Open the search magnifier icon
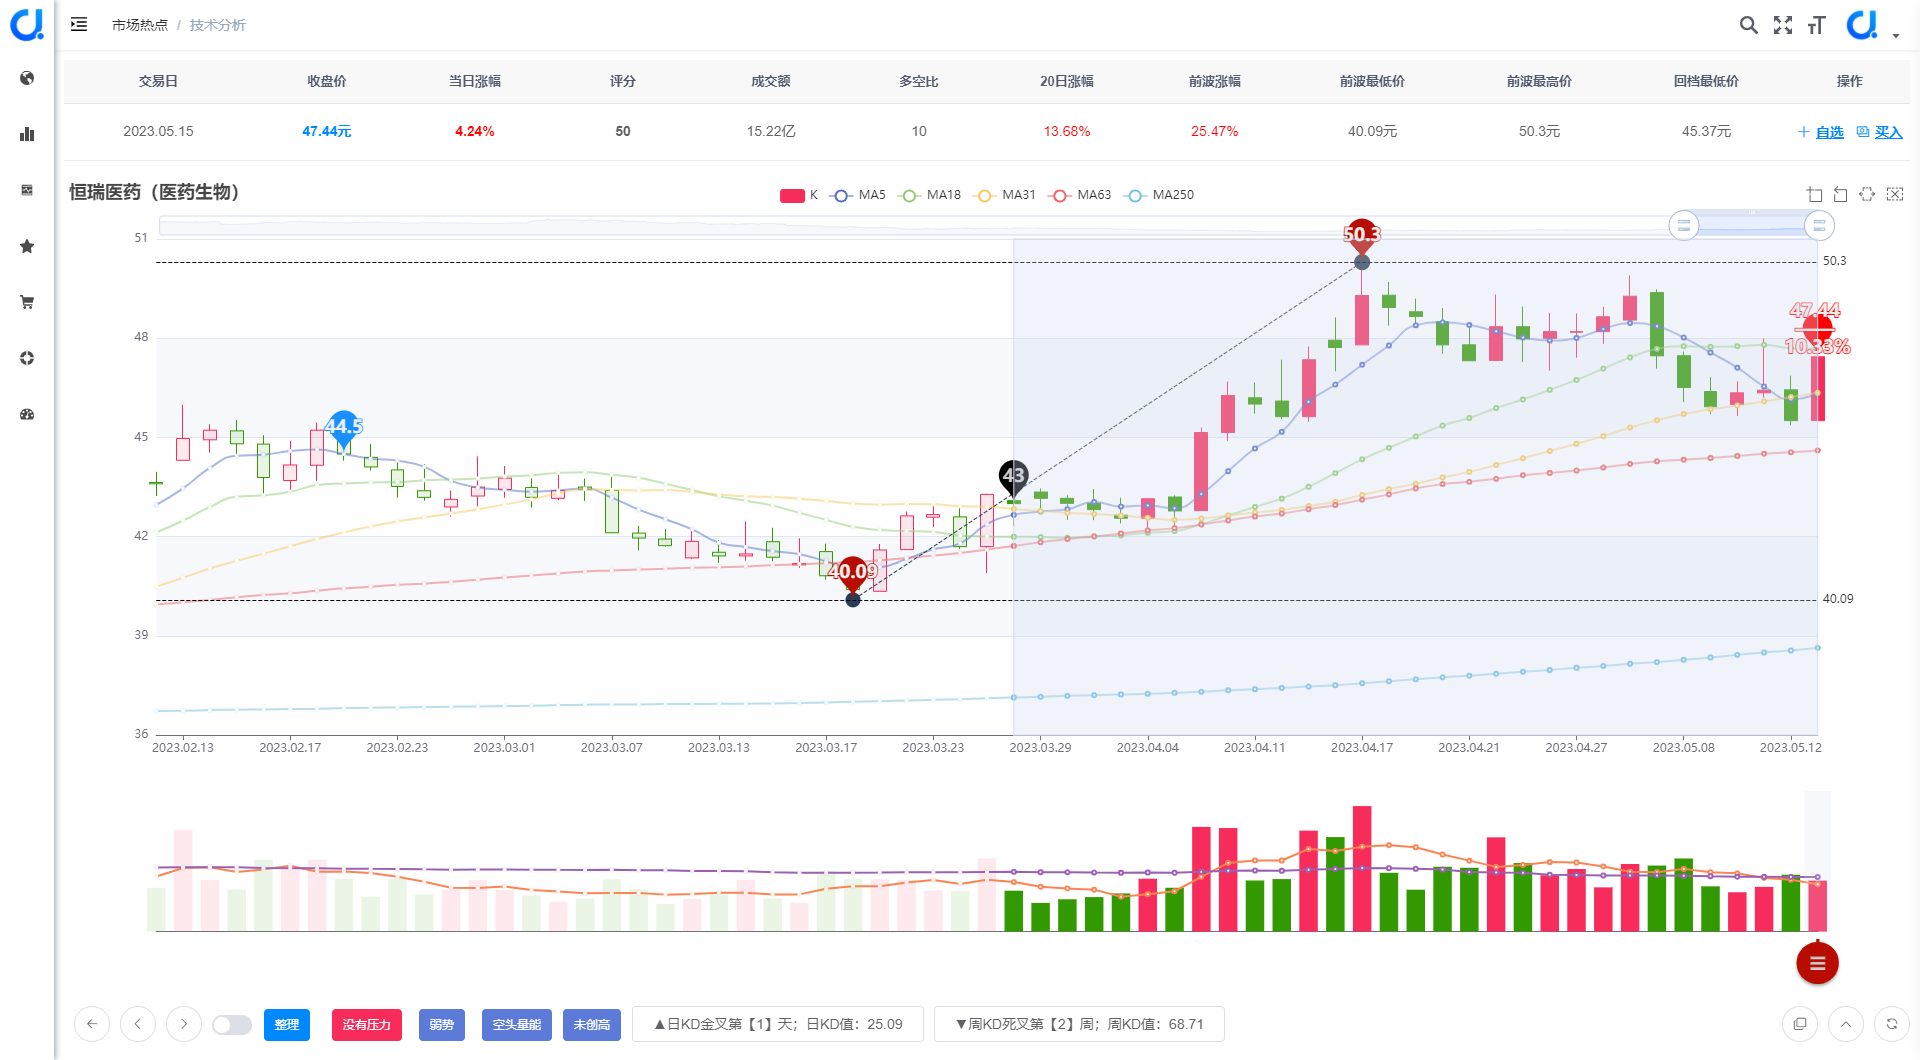Screen dimensions: 1920x1060 tap(1748, 25)
